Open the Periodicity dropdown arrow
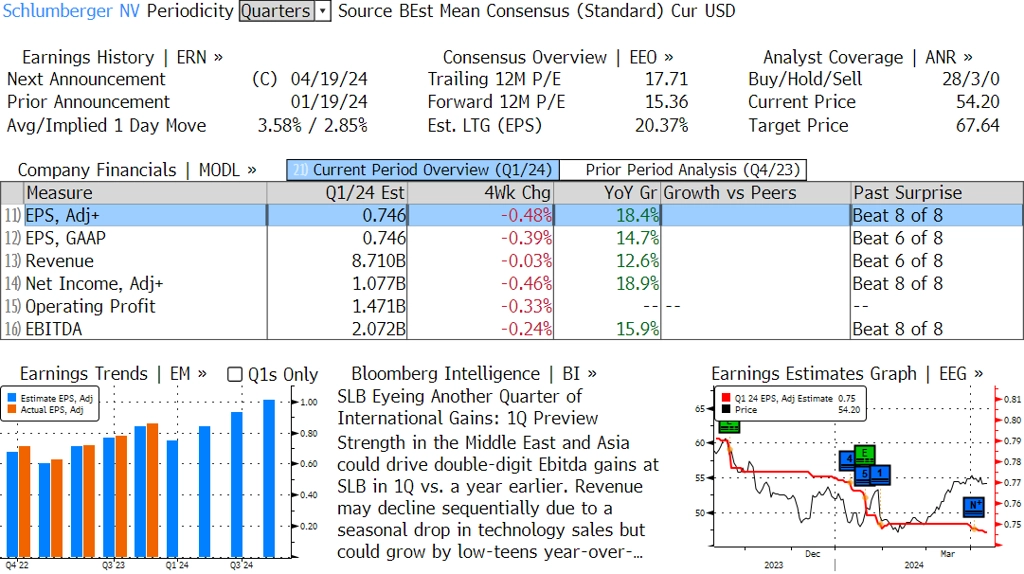The height and width of the screenshot is (574, 1024). [323, 11]
